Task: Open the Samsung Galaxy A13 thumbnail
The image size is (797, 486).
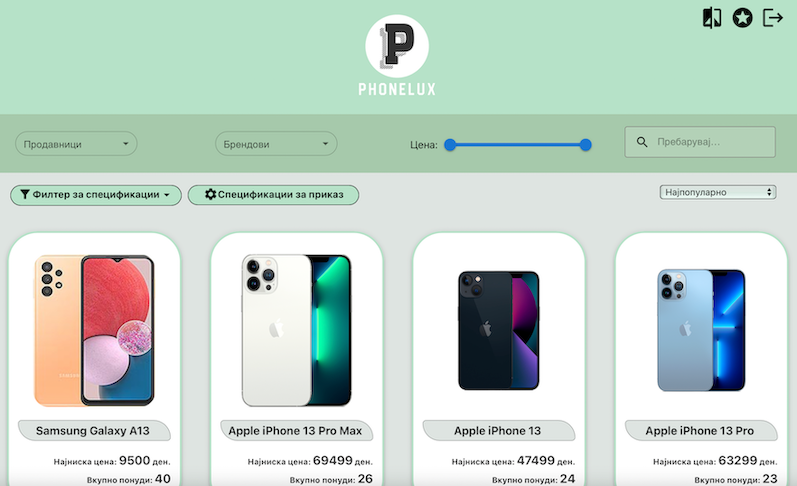Action: point(94,330)
